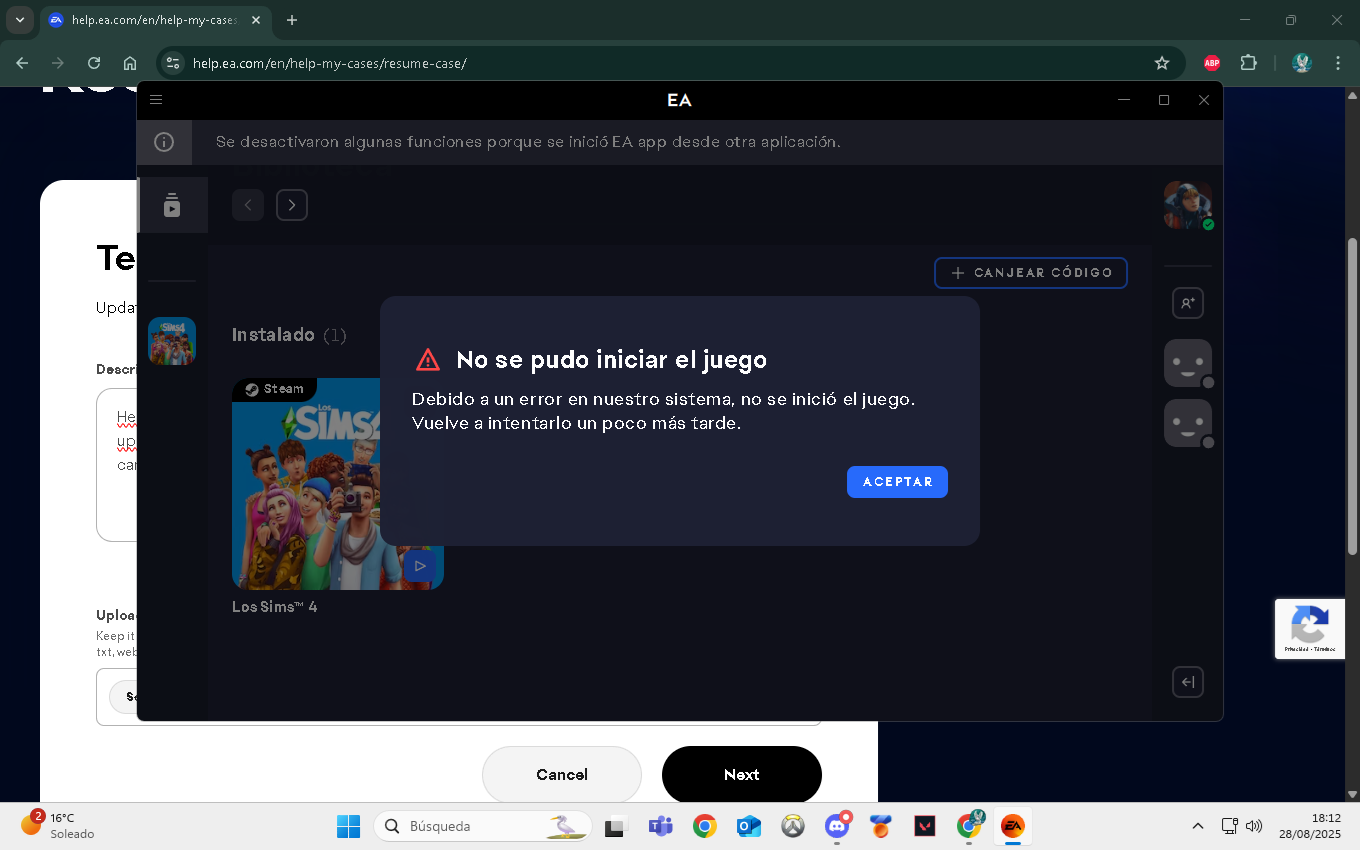Collapse the friends panel arrow icon
1360x850 pixels.
pos(1188,682)
